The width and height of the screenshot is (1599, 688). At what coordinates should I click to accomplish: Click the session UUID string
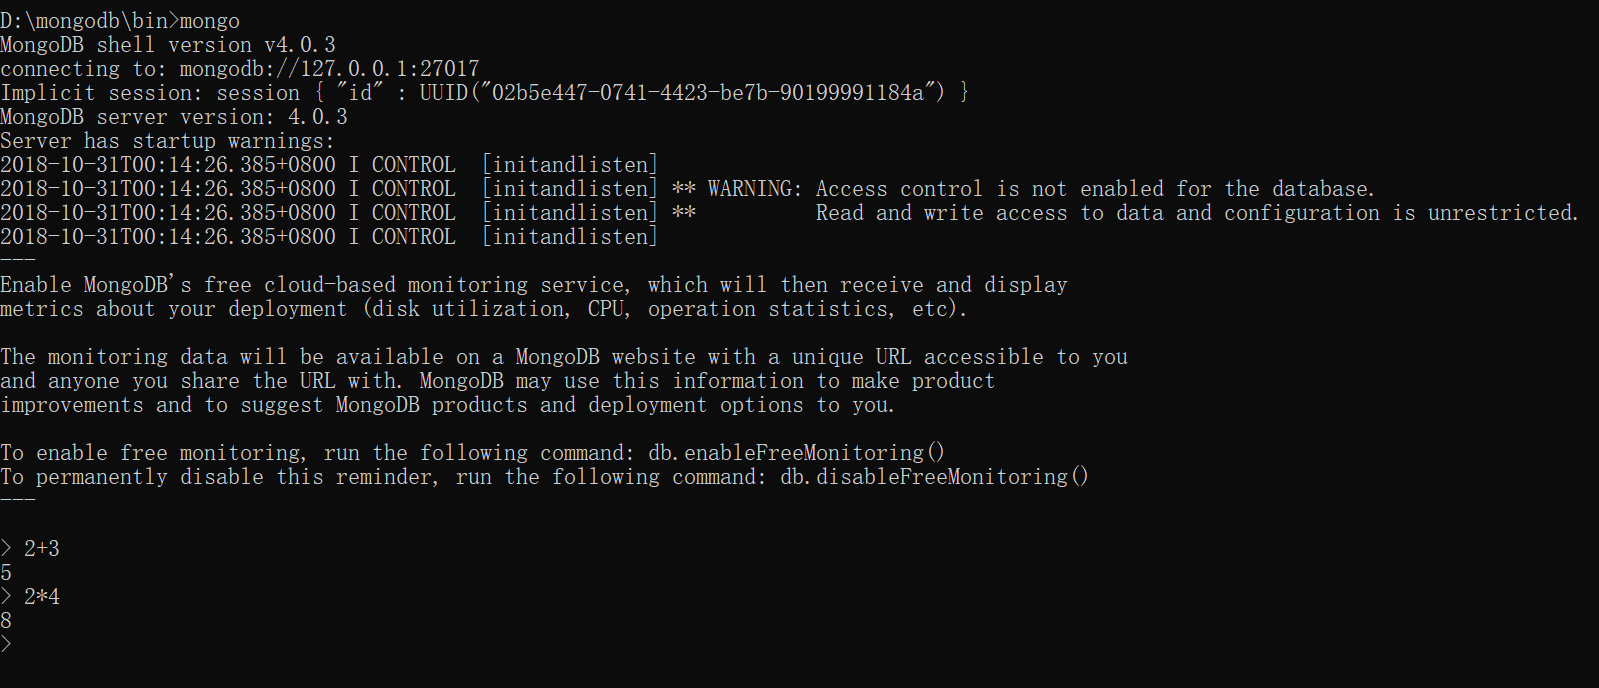click(x=682, y=93)
